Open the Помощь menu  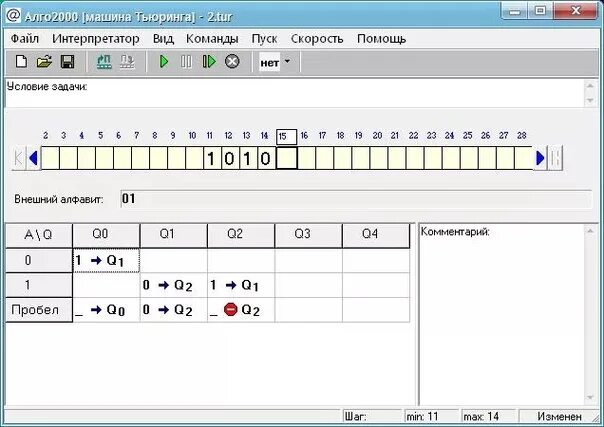[x=381, y=39]
